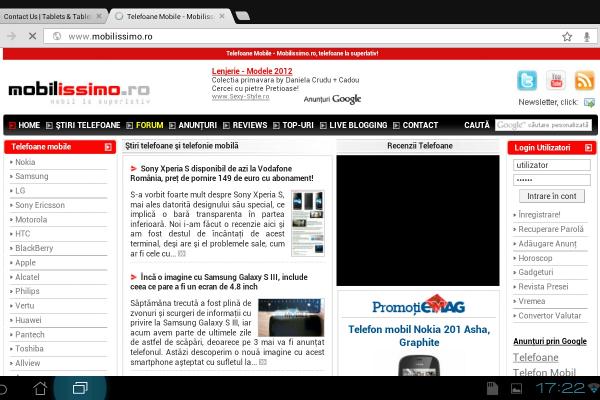Viewport: 600px width, 400px height.
Task: Stop page loading with the X button
Action: click(33, 36)
